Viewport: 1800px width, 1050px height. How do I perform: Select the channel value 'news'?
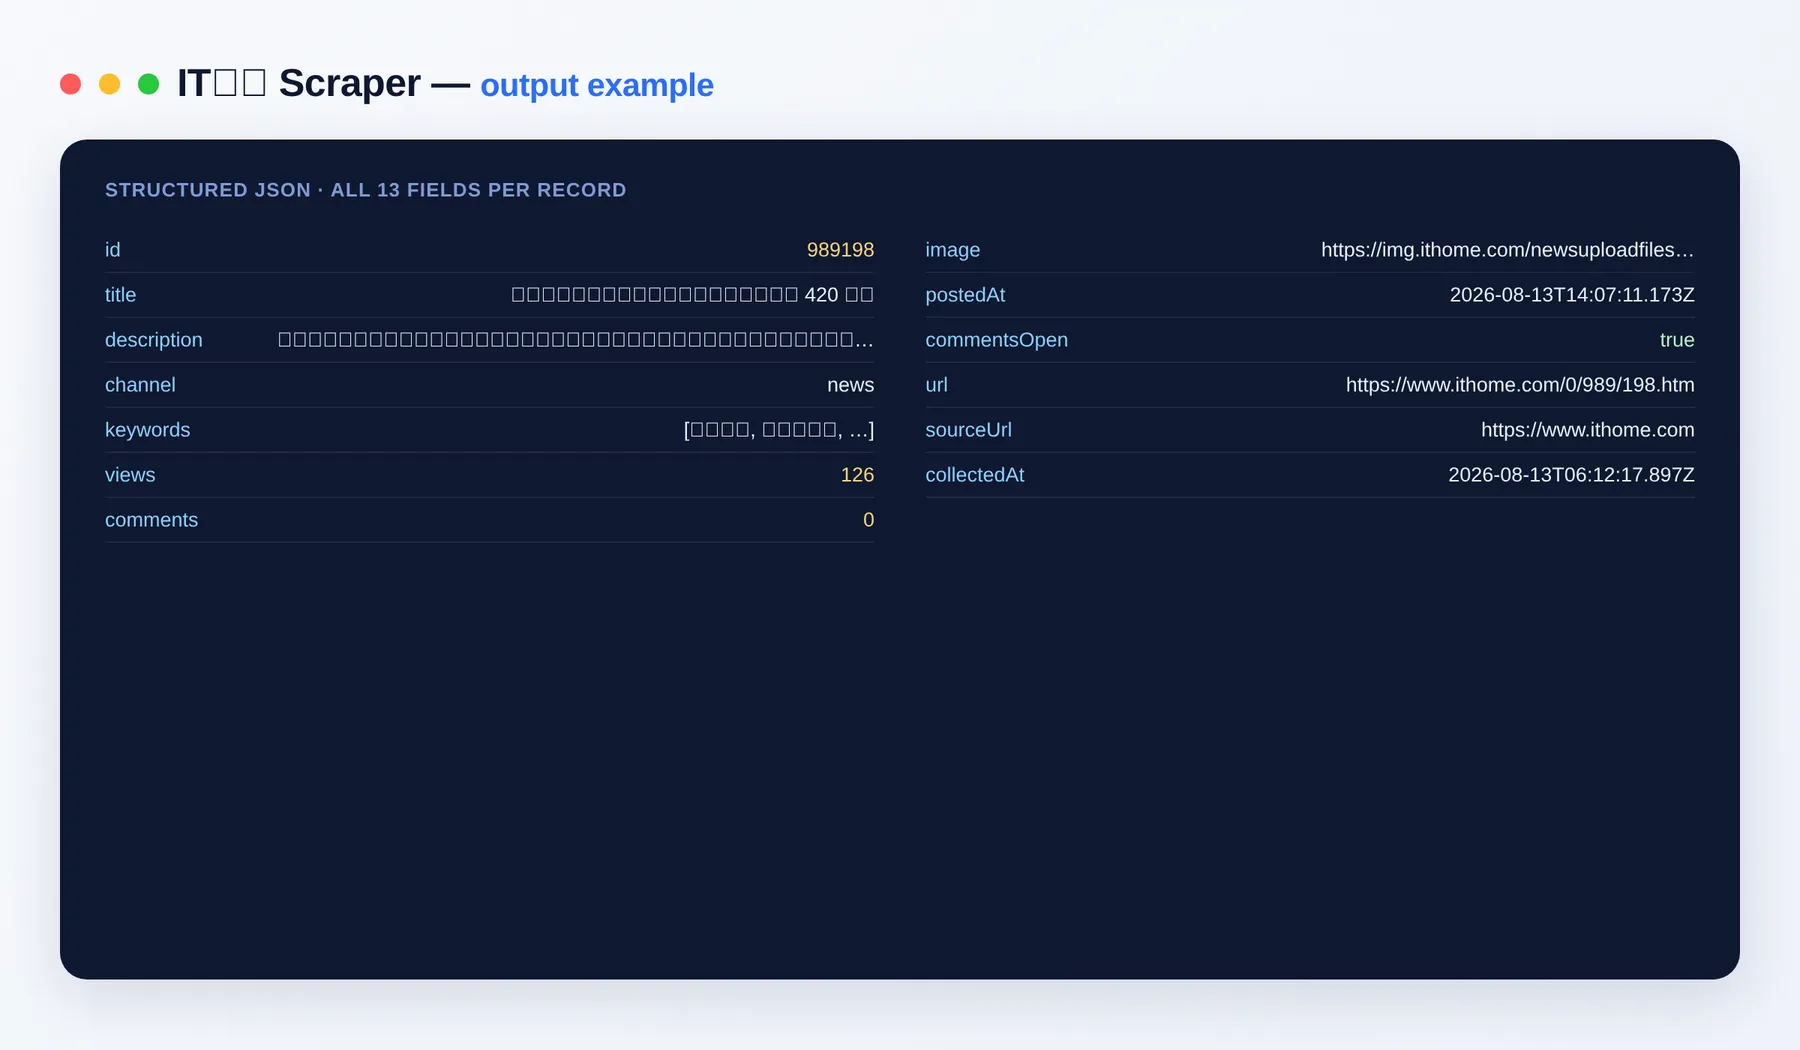tap(850, 385)
